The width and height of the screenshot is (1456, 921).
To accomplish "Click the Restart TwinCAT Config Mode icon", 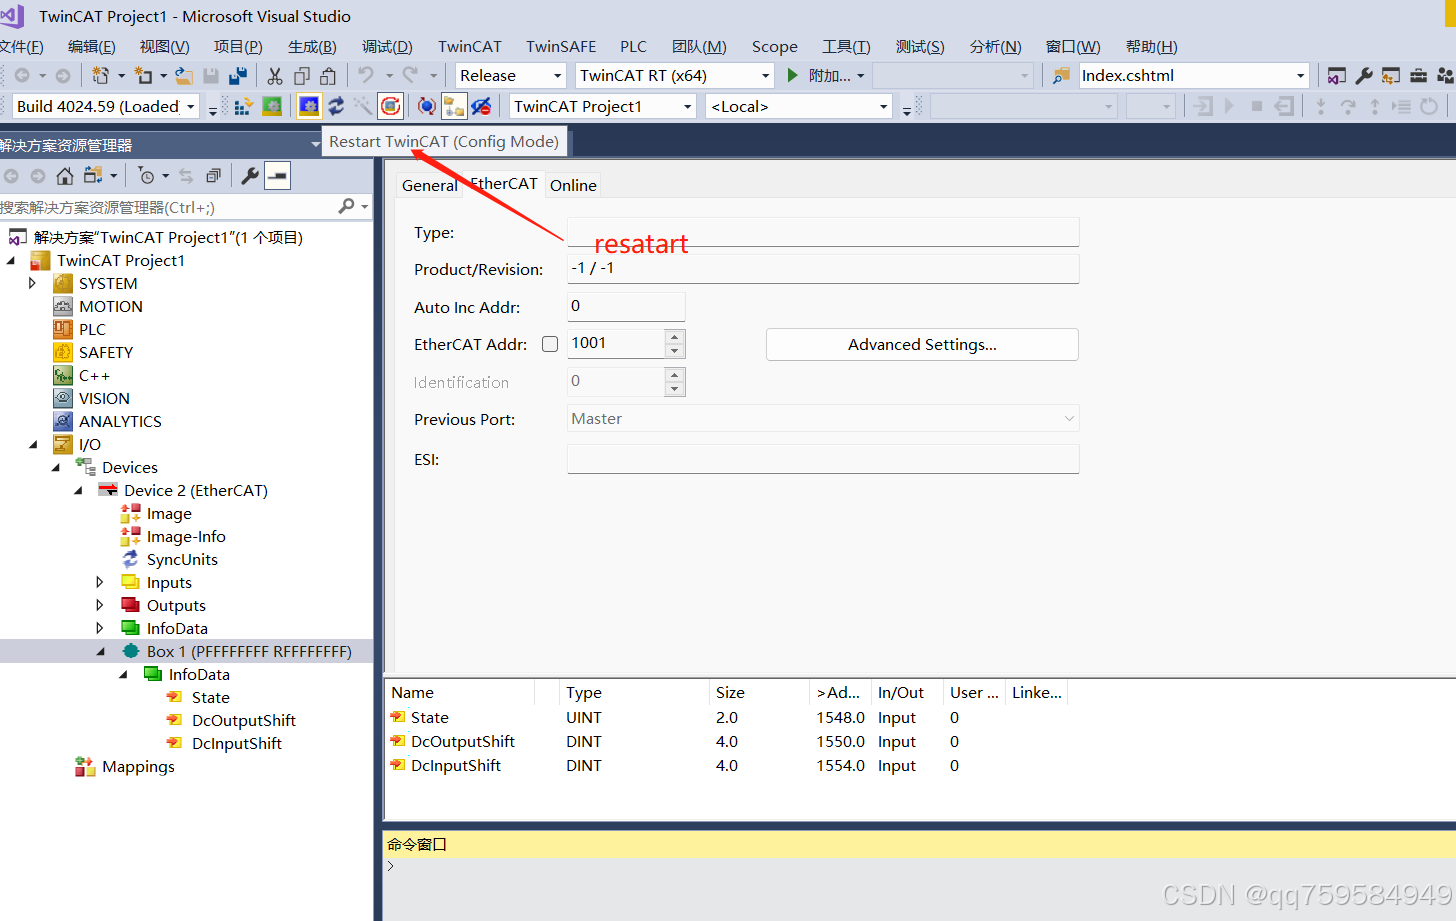I will click(309, 106).
